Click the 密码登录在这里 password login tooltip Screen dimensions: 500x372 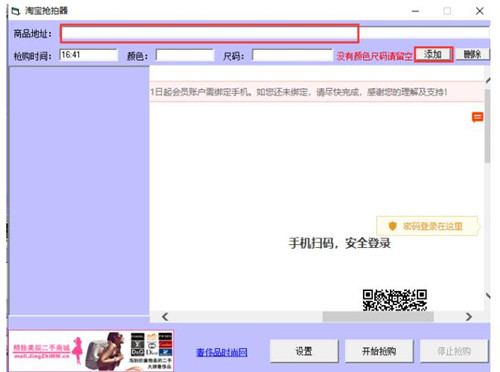click(428, 226)
